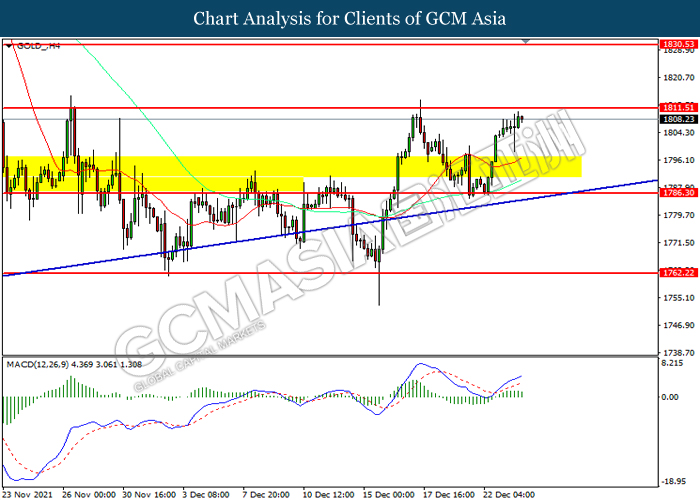Click the MACD -18.95 scale value
Viewport: 700px width, 500px height.
coord(674,481)
